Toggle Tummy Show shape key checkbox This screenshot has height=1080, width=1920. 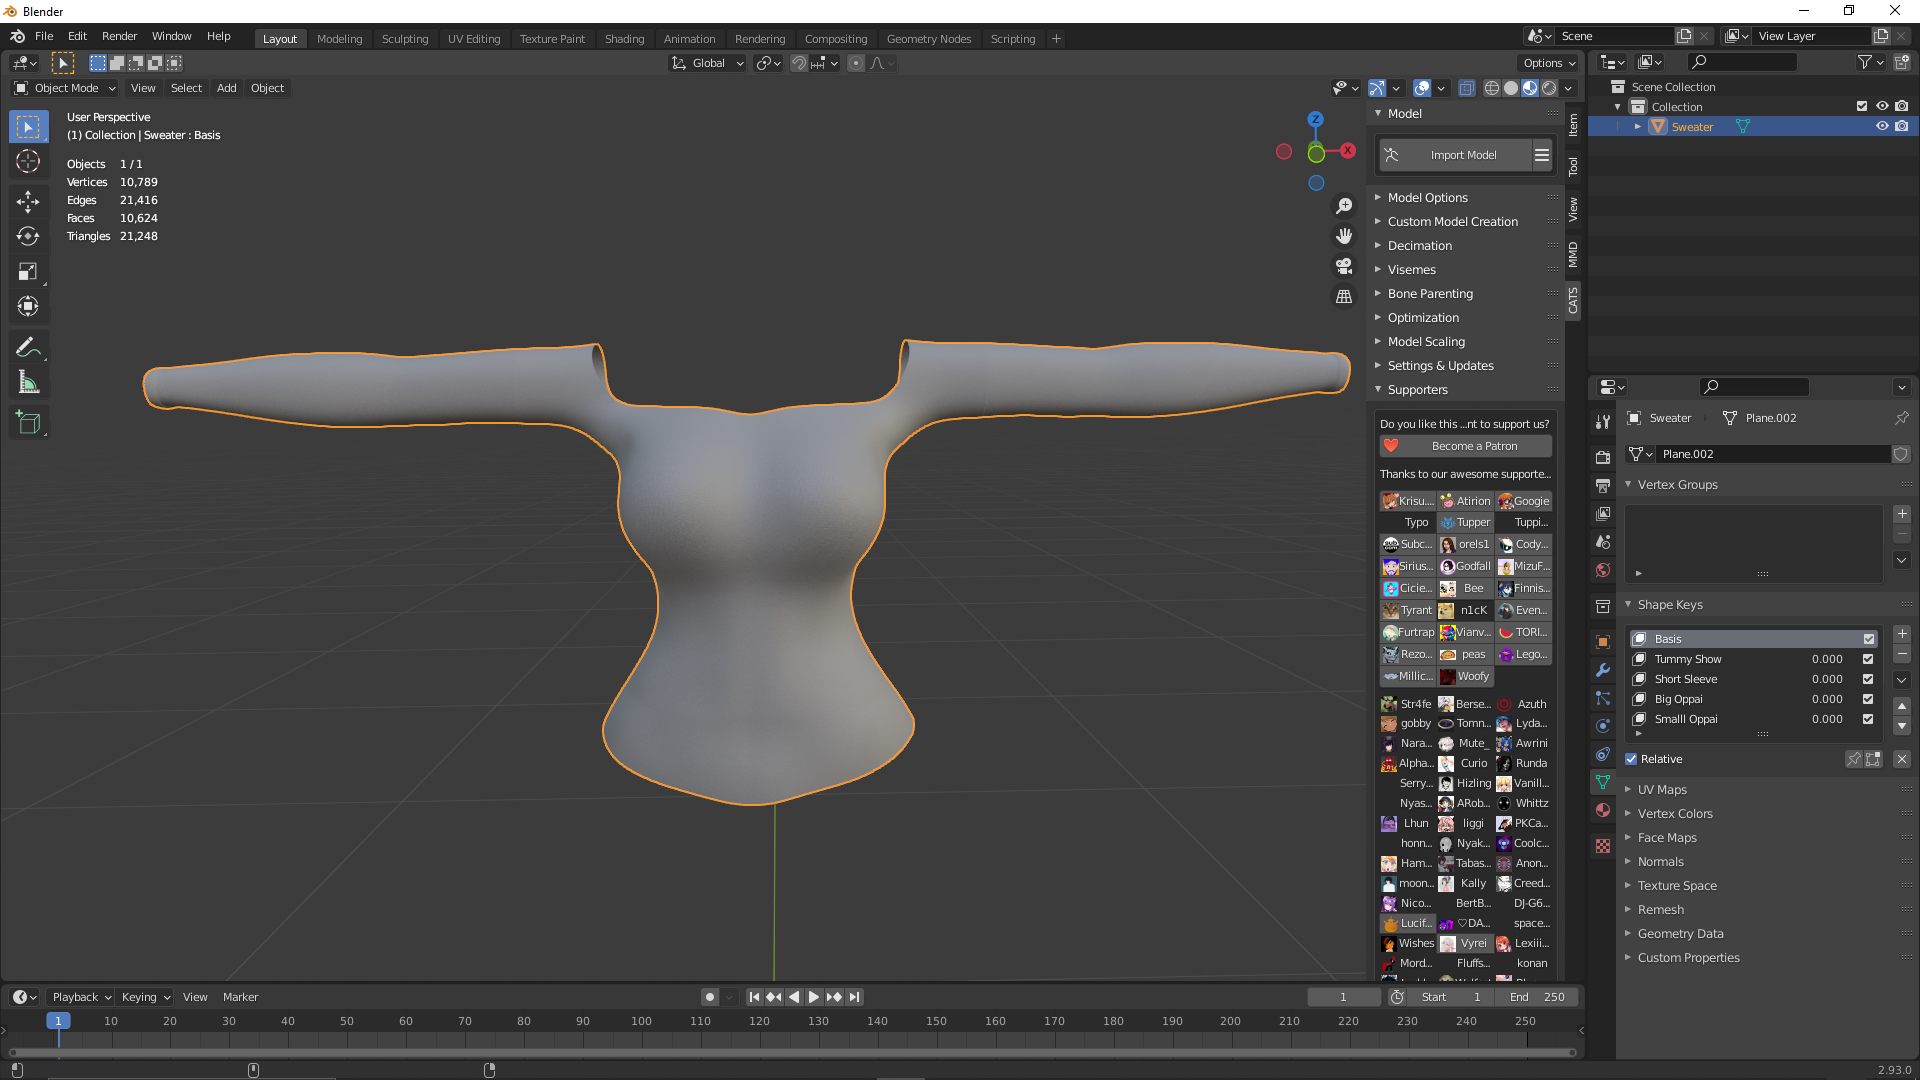click(1868, 659)
